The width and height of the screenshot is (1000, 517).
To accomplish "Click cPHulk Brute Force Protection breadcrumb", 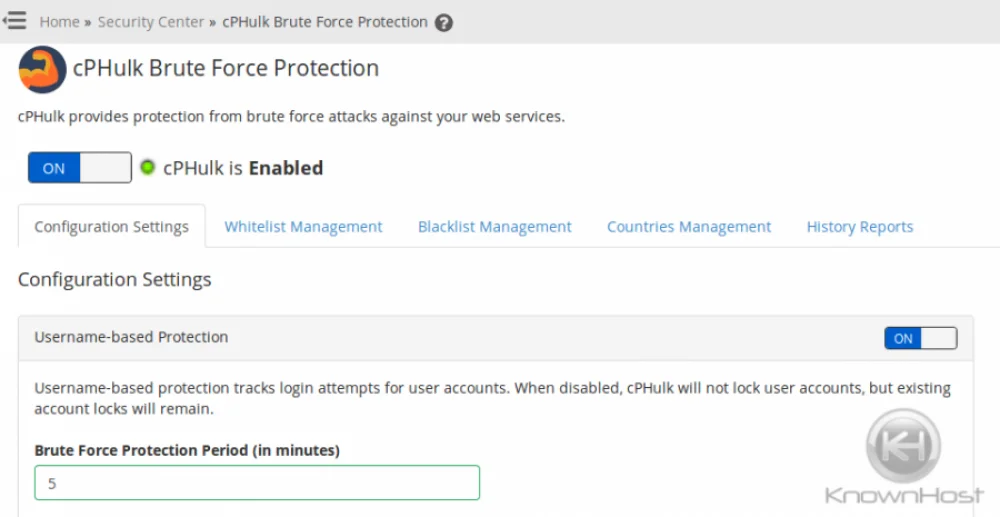I will (x=325, y=22).
